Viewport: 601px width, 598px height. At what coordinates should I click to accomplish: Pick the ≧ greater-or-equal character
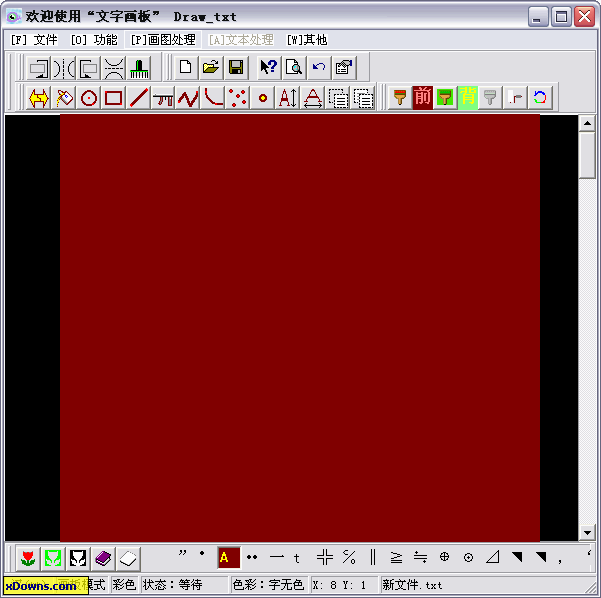[x=396, y=557]
